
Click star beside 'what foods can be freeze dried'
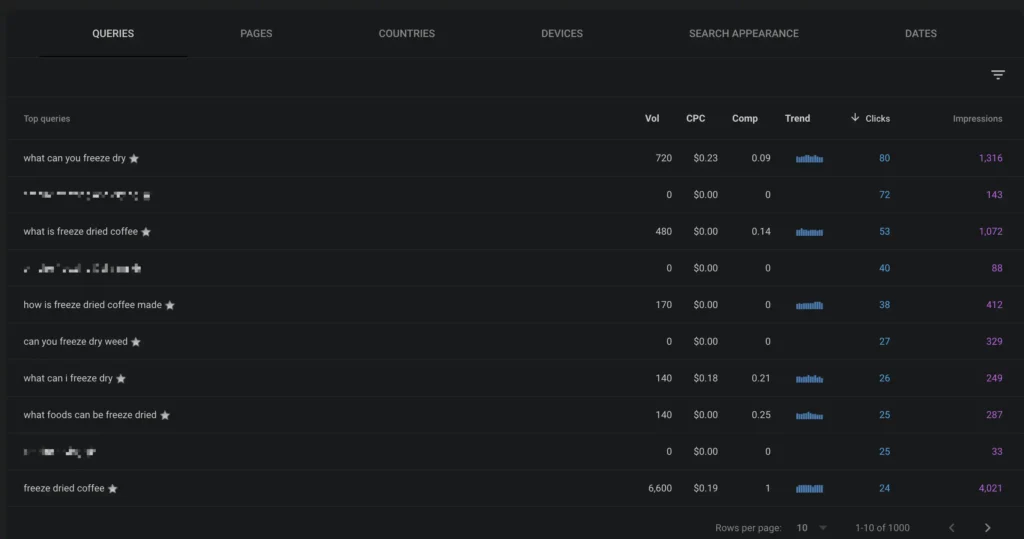tap(165, 415)
